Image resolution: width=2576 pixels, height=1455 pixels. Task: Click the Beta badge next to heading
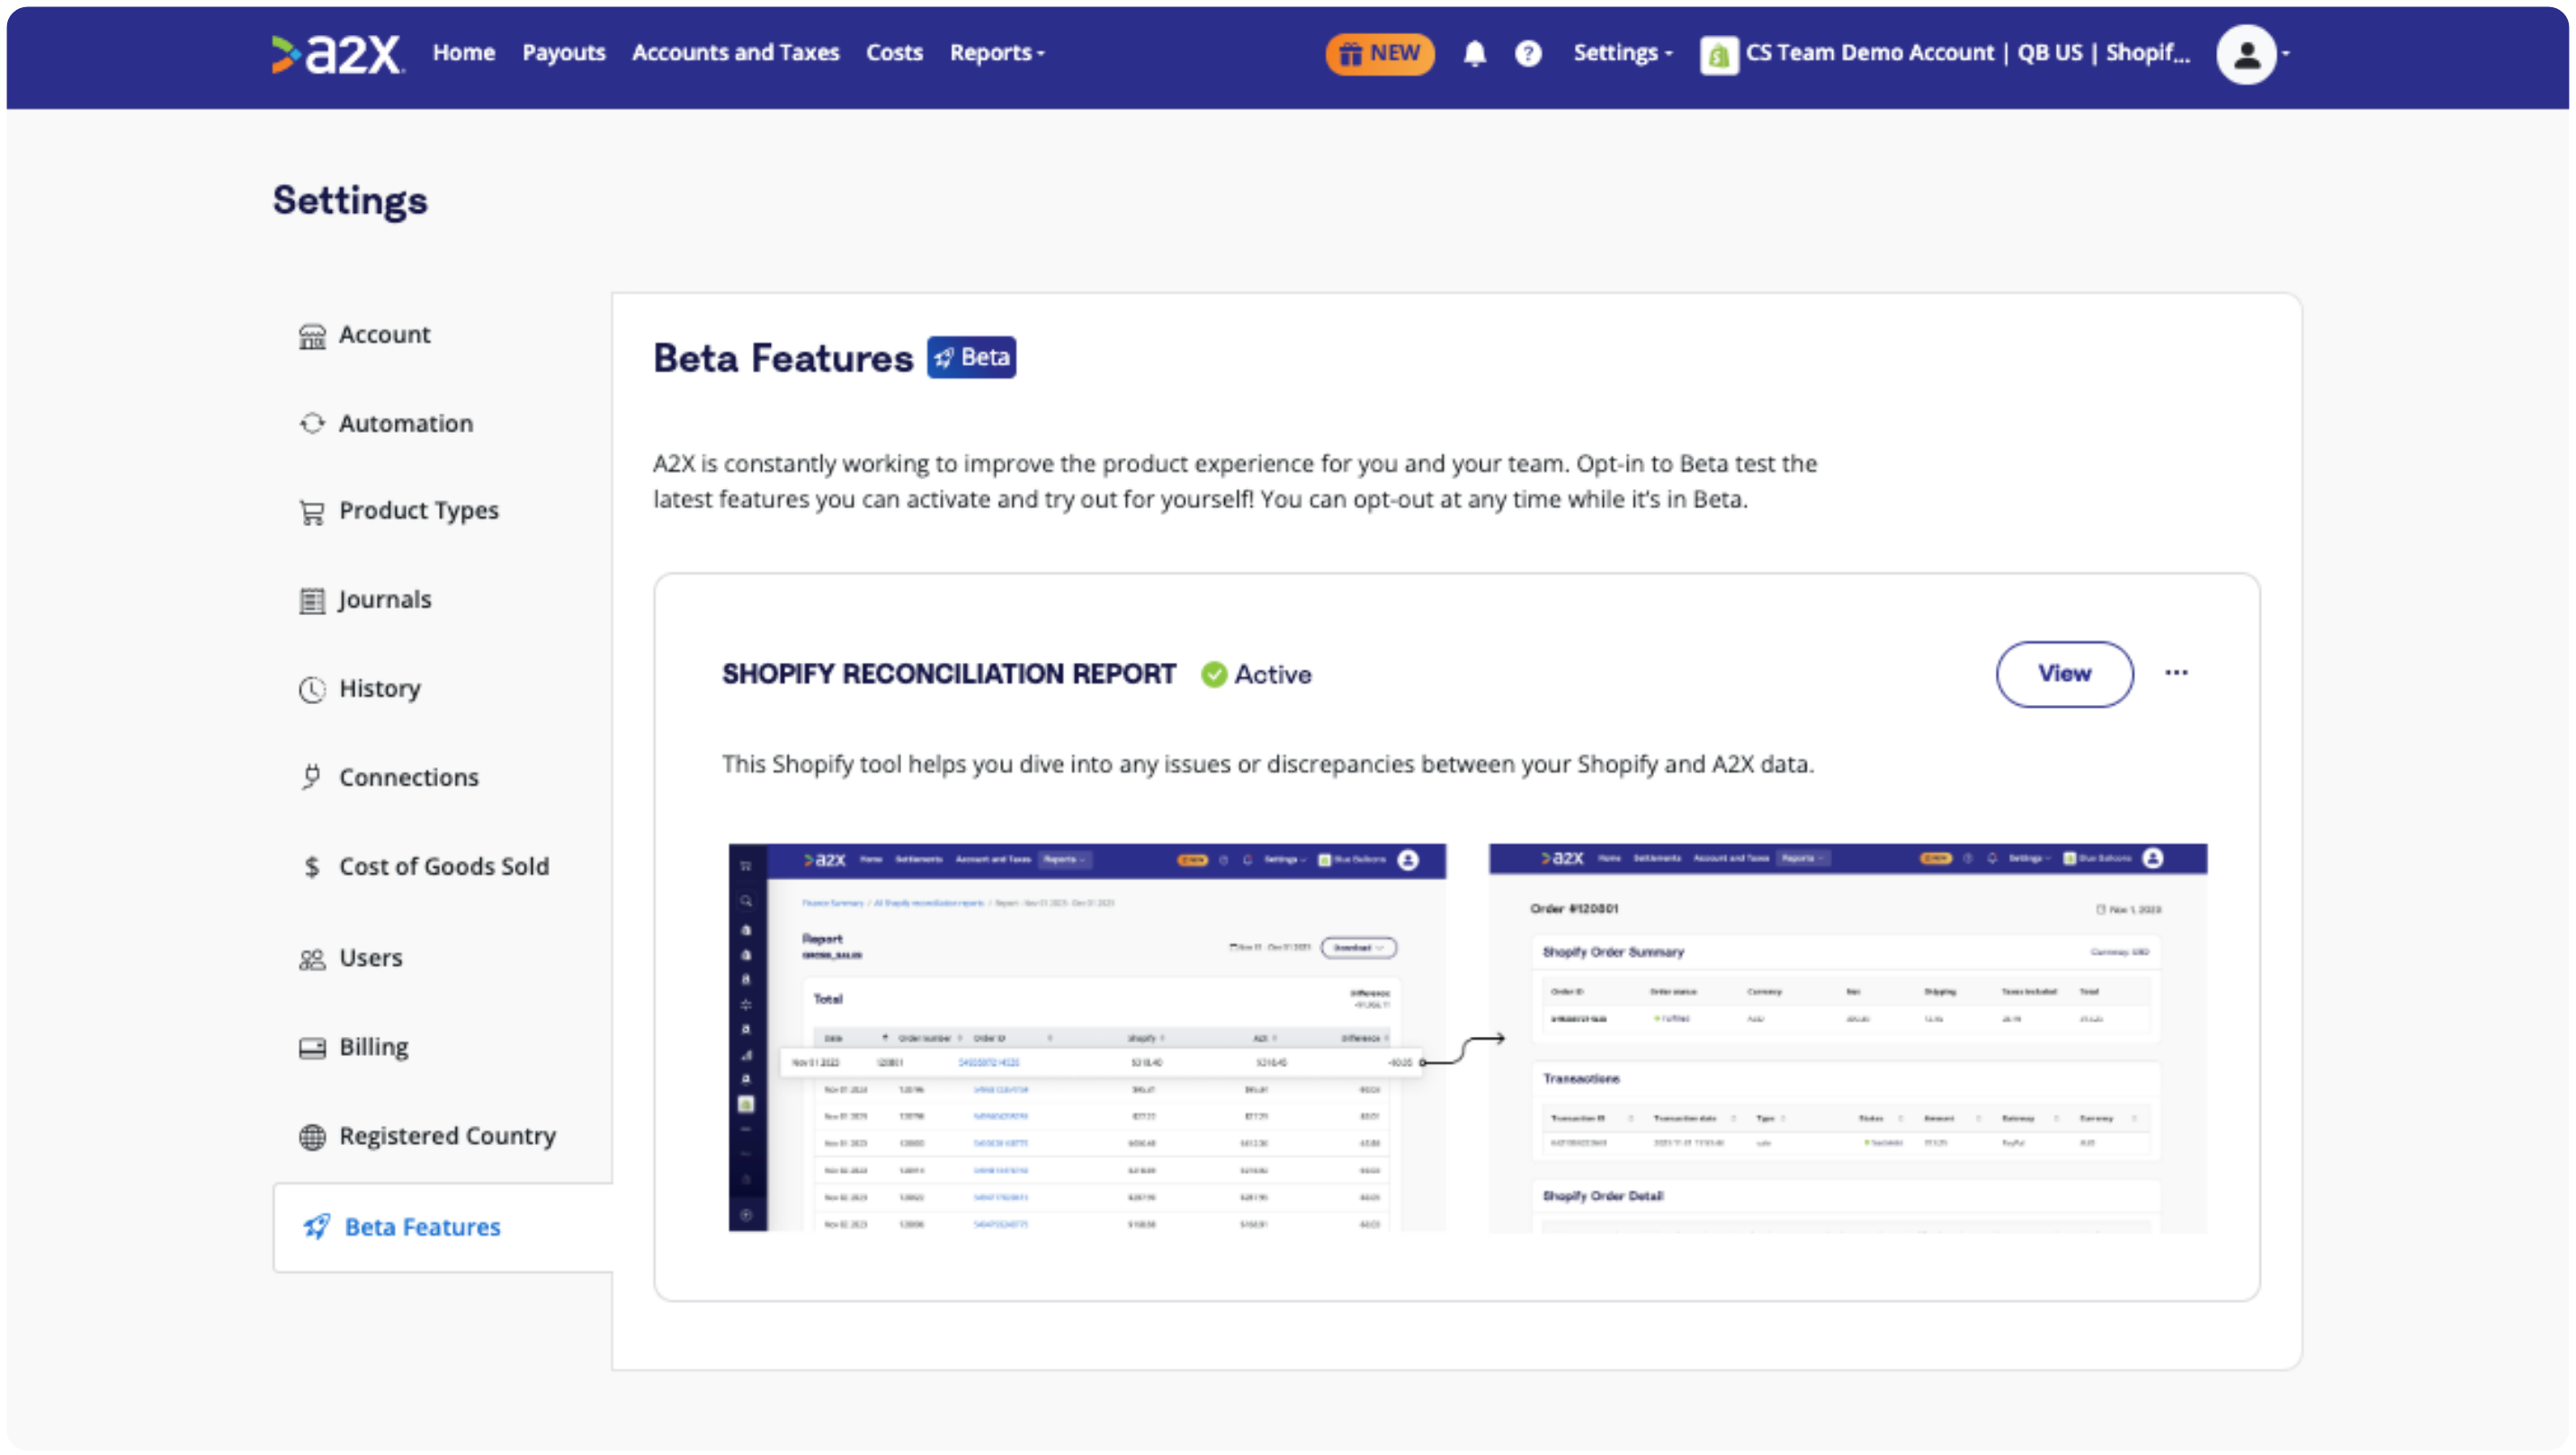(x=971, y=357)
